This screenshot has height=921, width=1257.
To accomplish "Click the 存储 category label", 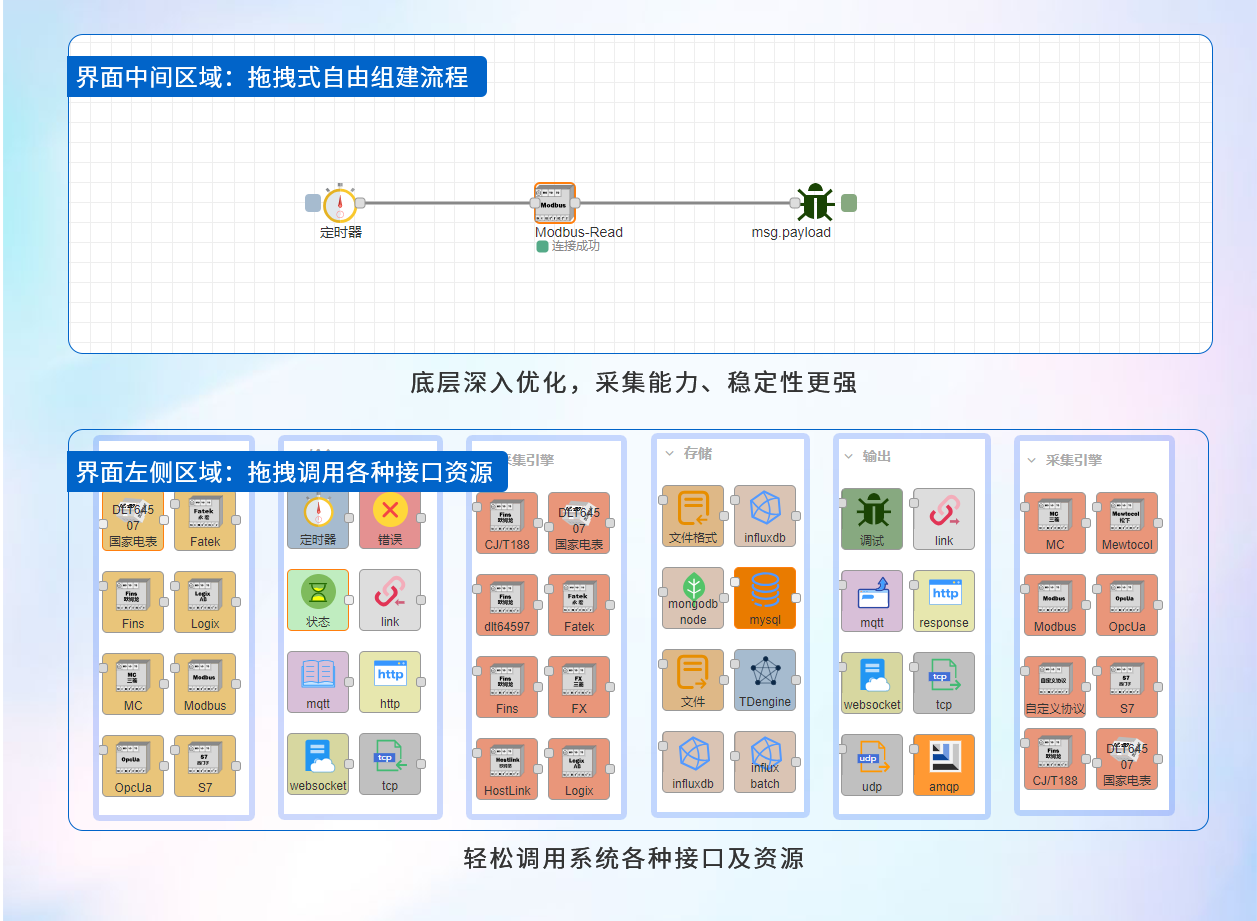I will point(698,453).
